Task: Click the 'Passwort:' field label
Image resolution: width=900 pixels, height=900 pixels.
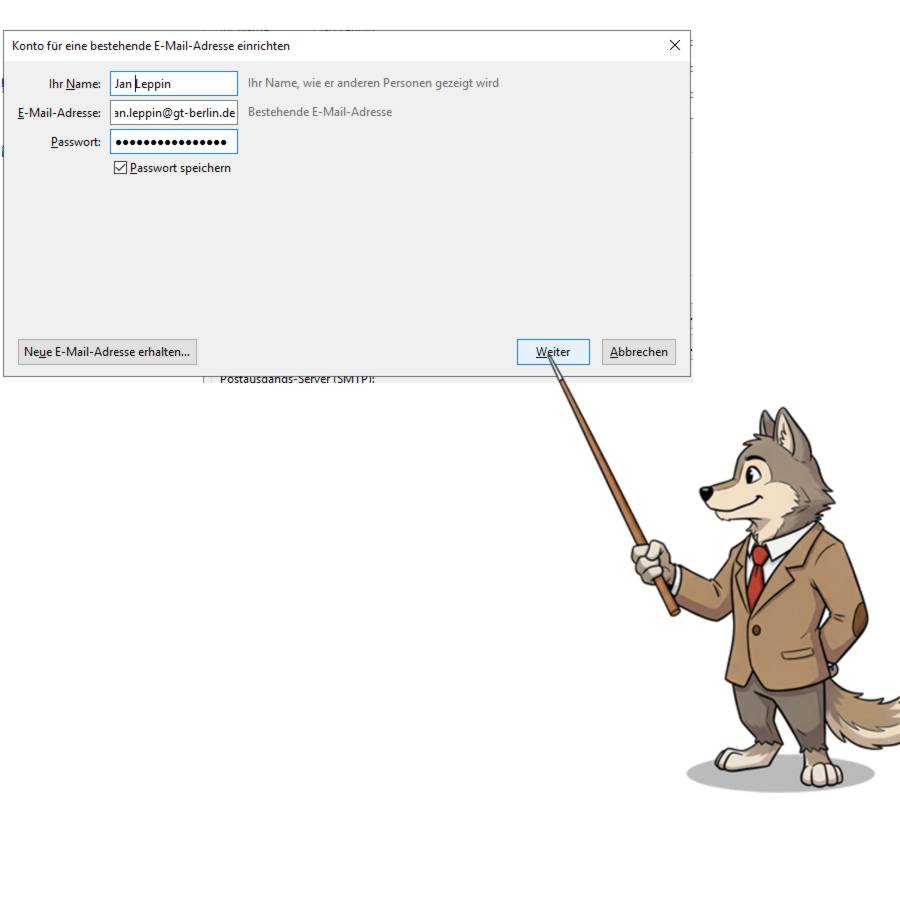Action: tap(76, 142)
